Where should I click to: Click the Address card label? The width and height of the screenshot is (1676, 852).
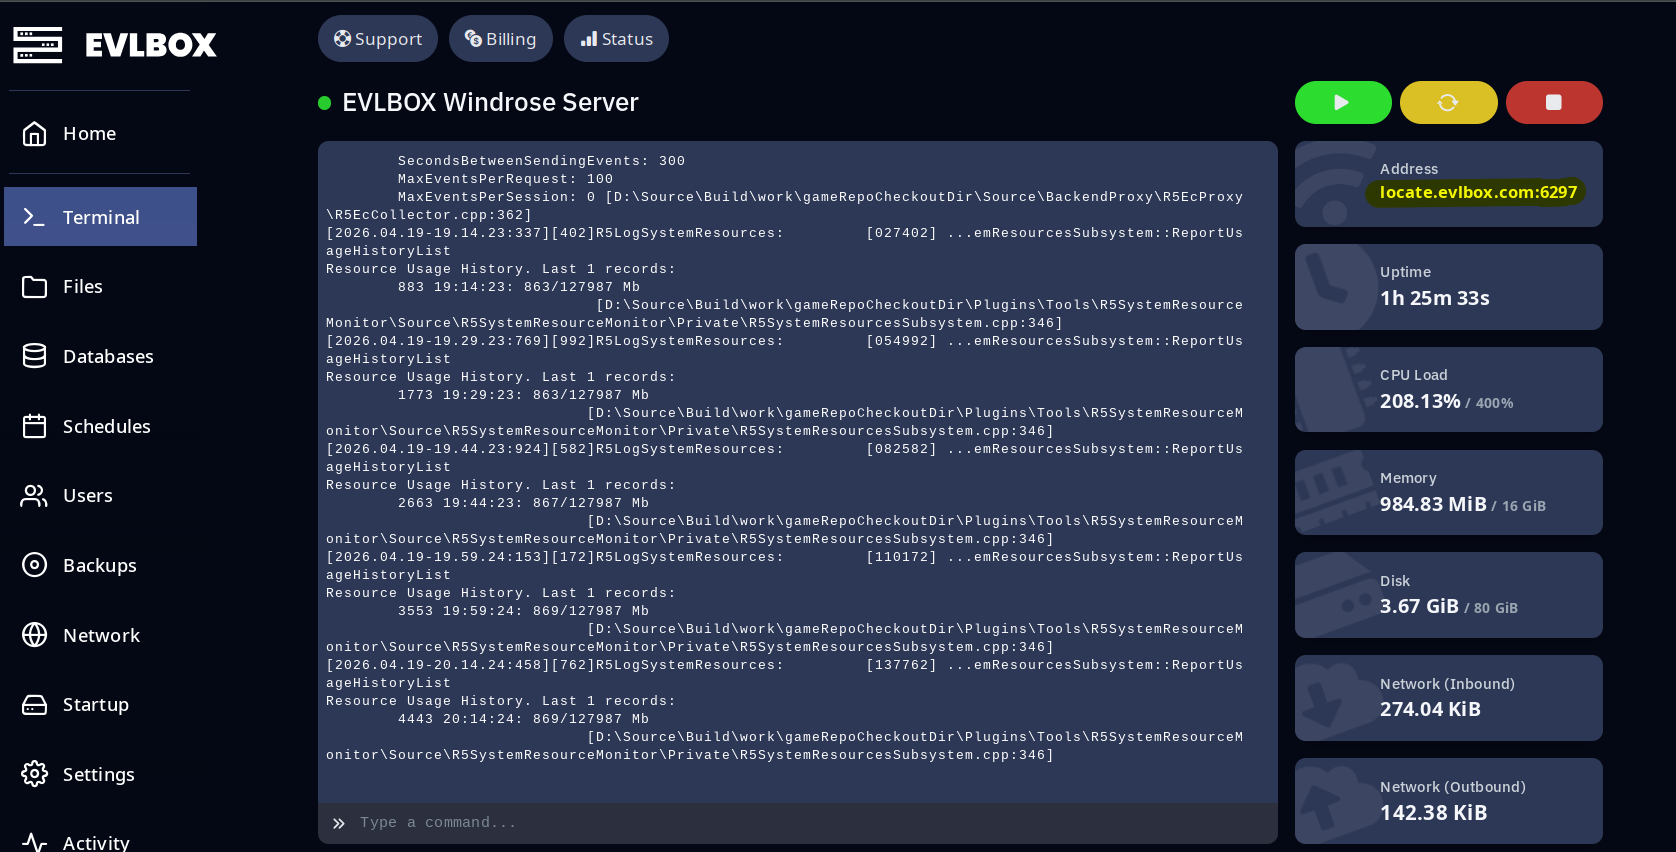click(x=1409, y=169)
